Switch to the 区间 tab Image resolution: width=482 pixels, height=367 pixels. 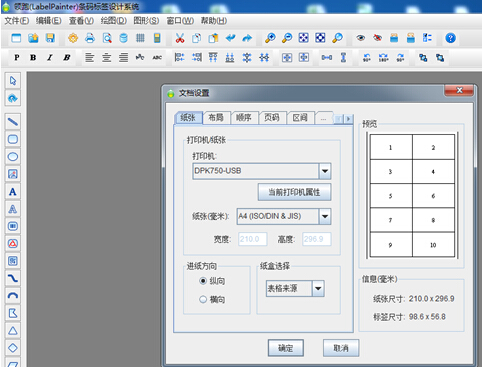tap(300, 117)
